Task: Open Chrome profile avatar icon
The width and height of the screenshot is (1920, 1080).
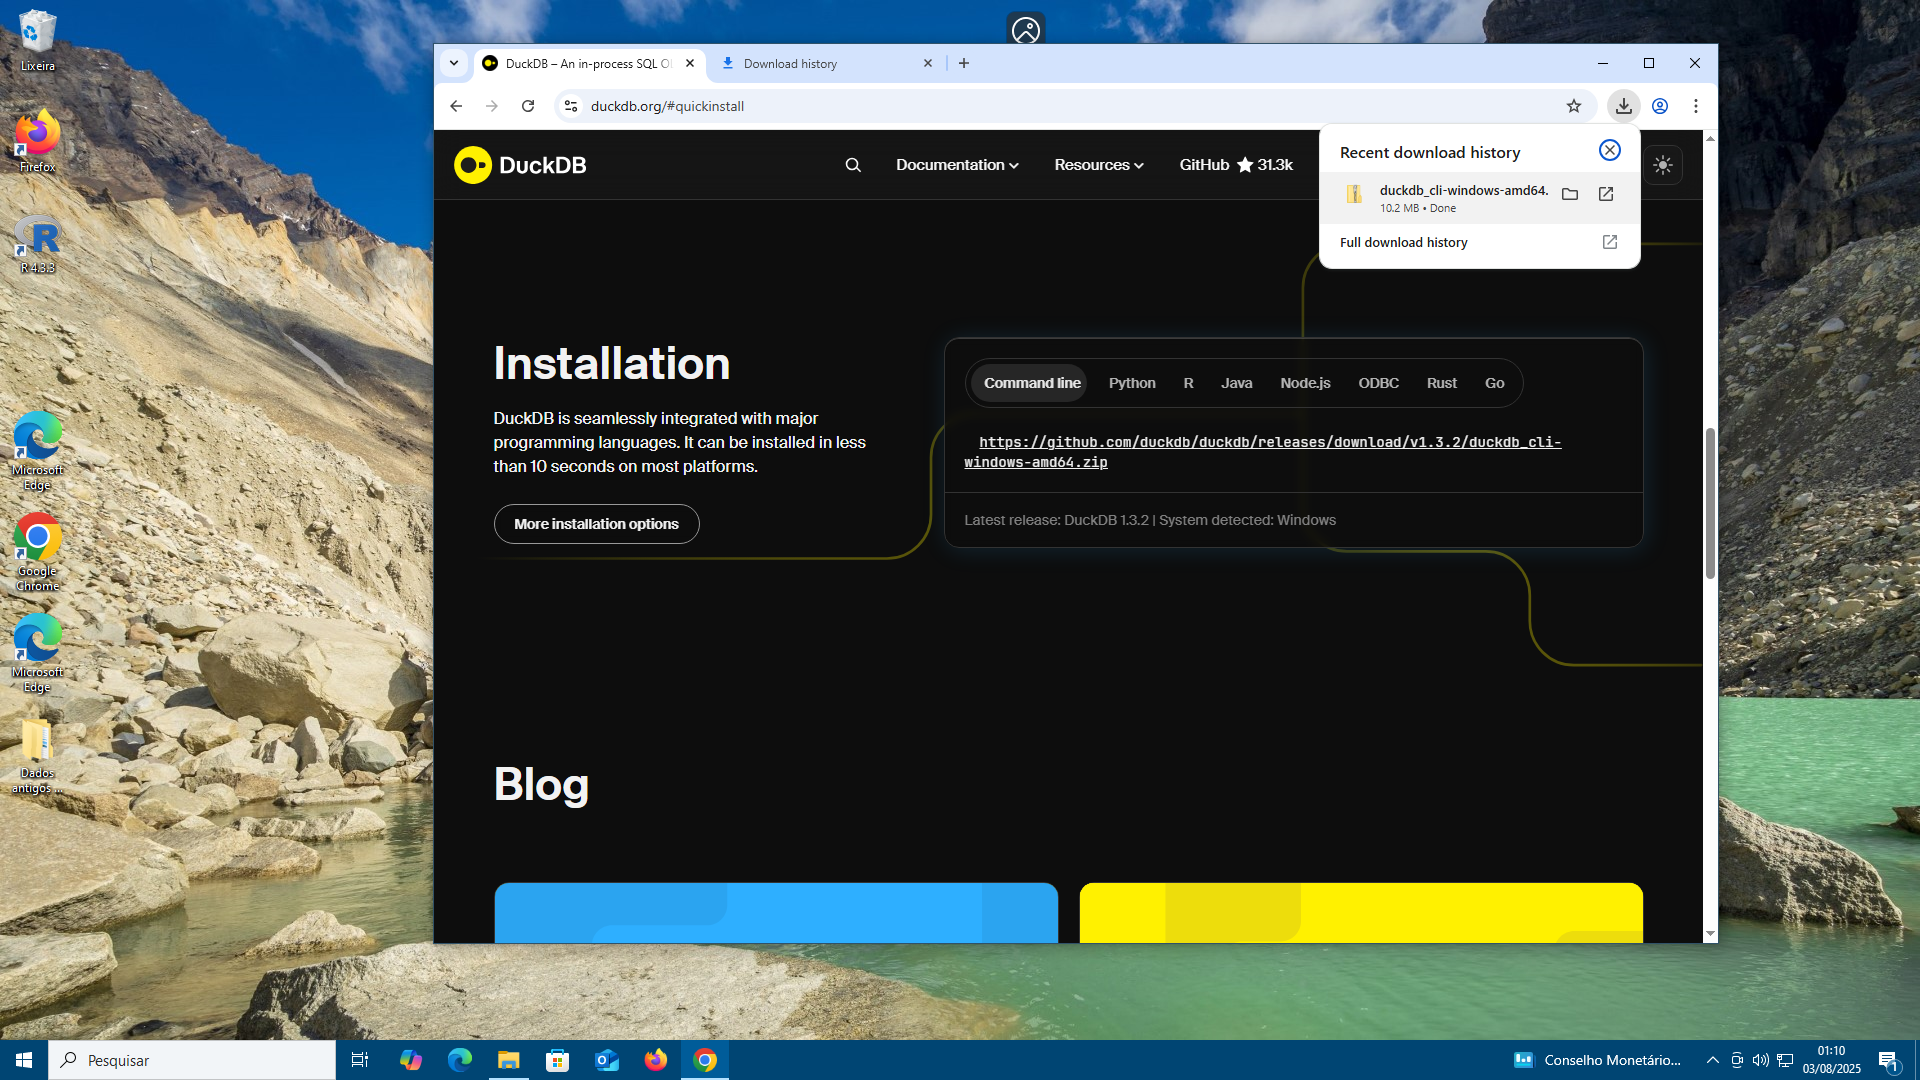Action: click(1660, 106)
